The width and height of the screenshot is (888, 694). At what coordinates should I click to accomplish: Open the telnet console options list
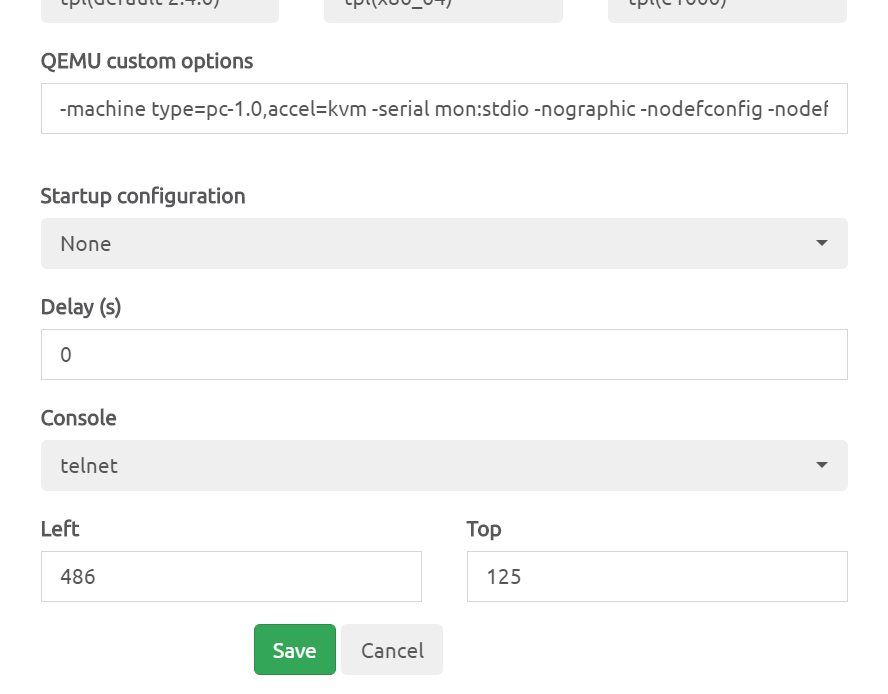coord(821,465)
